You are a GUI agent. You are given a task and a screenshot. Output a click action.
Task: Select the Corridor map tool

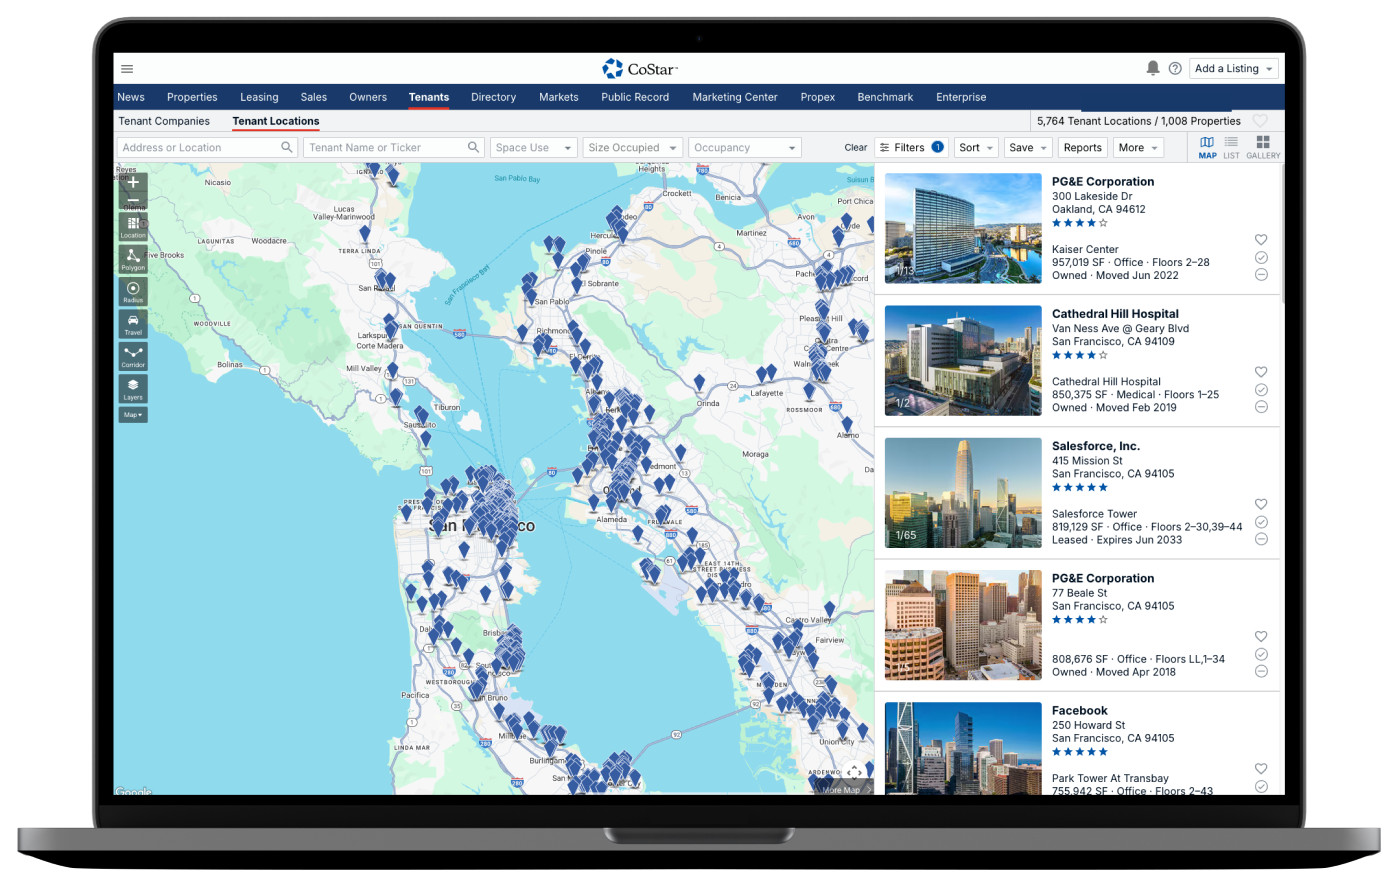[x=133, y=356]
